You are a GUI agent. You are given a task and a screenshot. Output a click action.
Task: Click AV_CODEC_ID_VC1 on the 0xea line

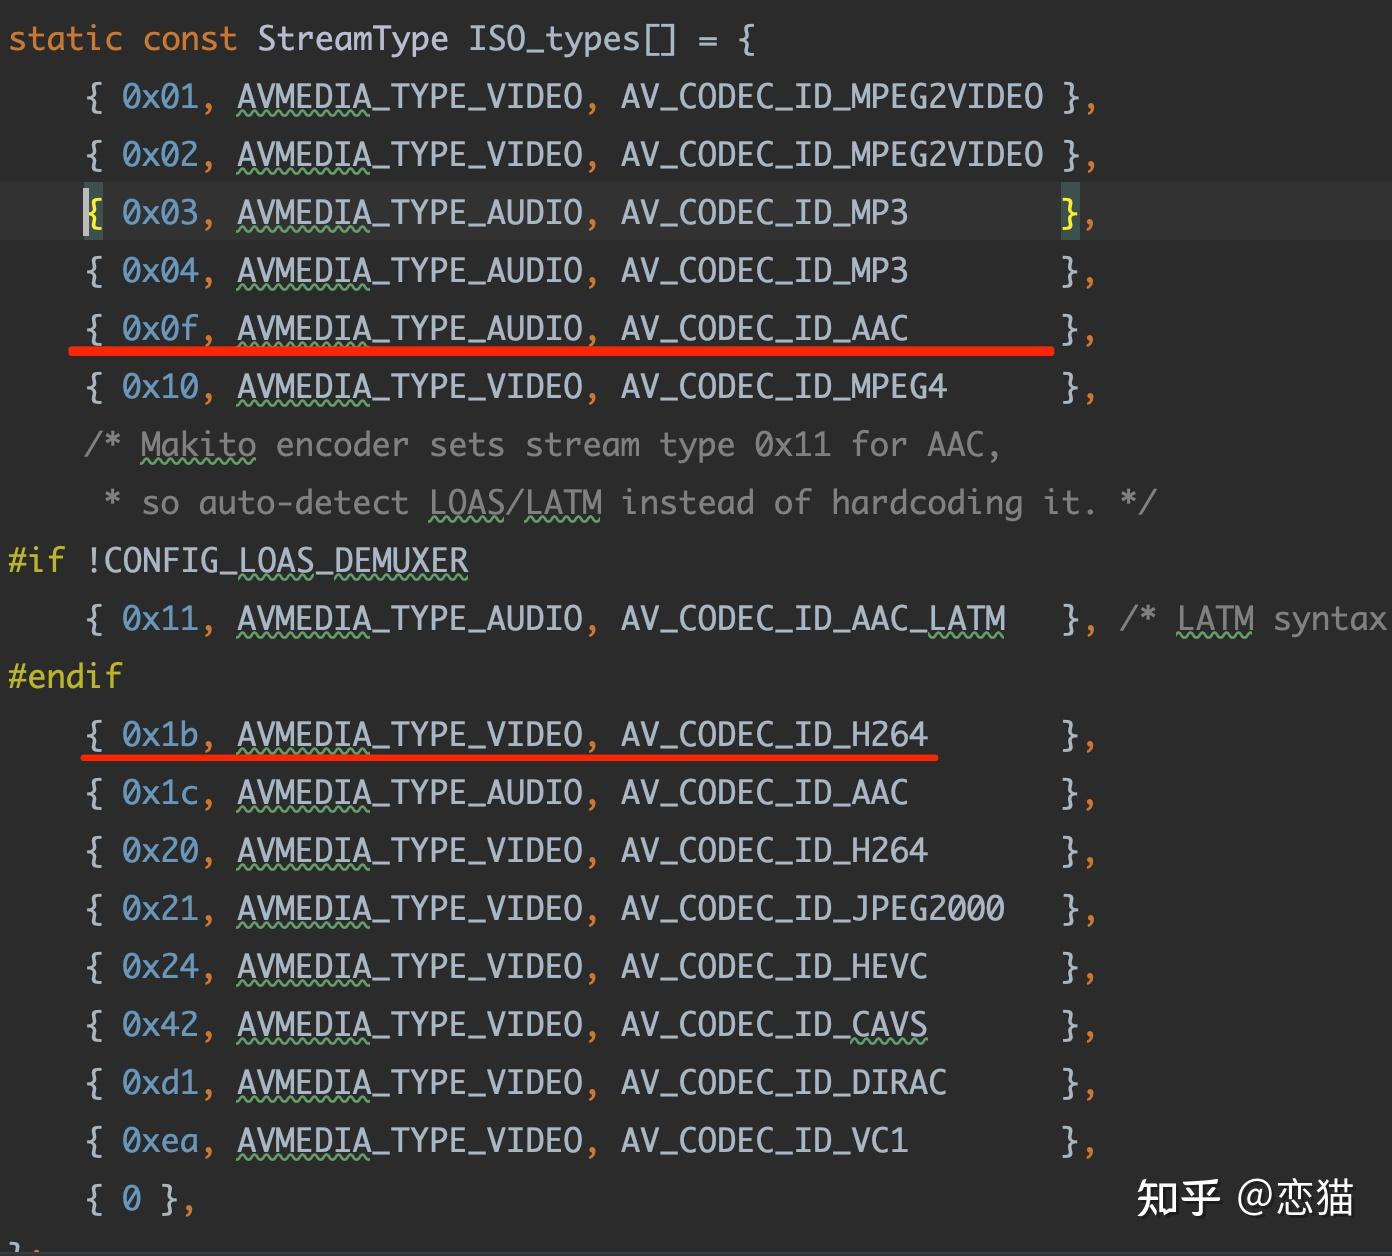[764, 1140]
